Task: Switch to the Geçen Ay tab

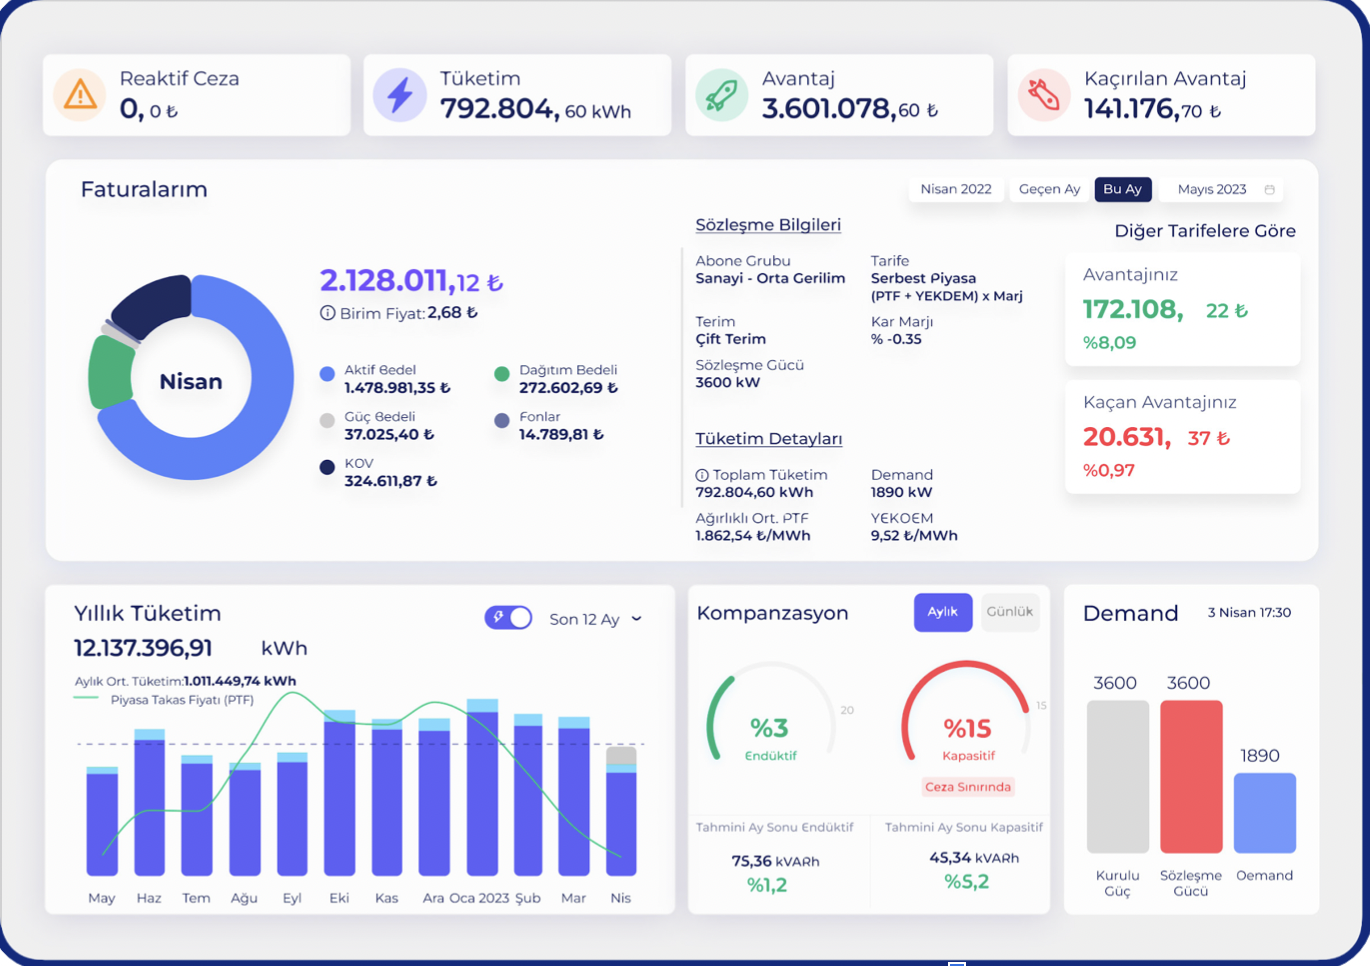Action: tap(1048, 189)
